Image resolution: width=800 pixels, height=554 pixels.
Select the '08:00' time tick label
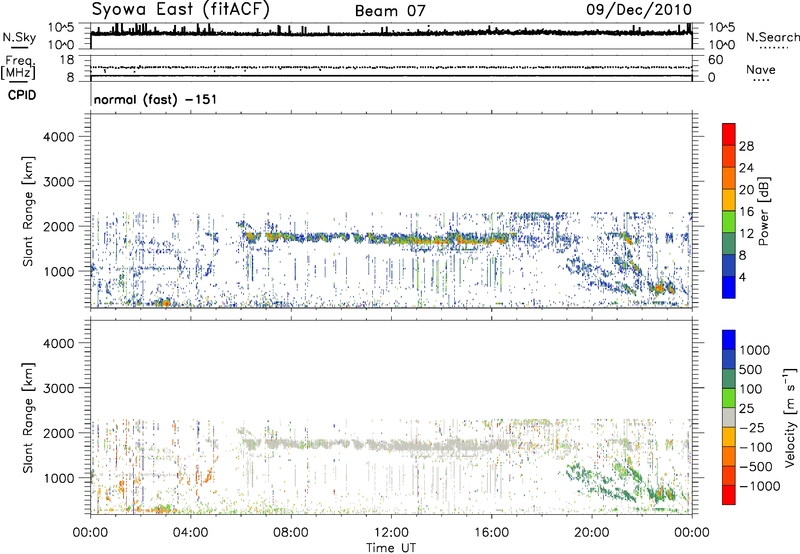pyautogui.click(x=290, y=533)
